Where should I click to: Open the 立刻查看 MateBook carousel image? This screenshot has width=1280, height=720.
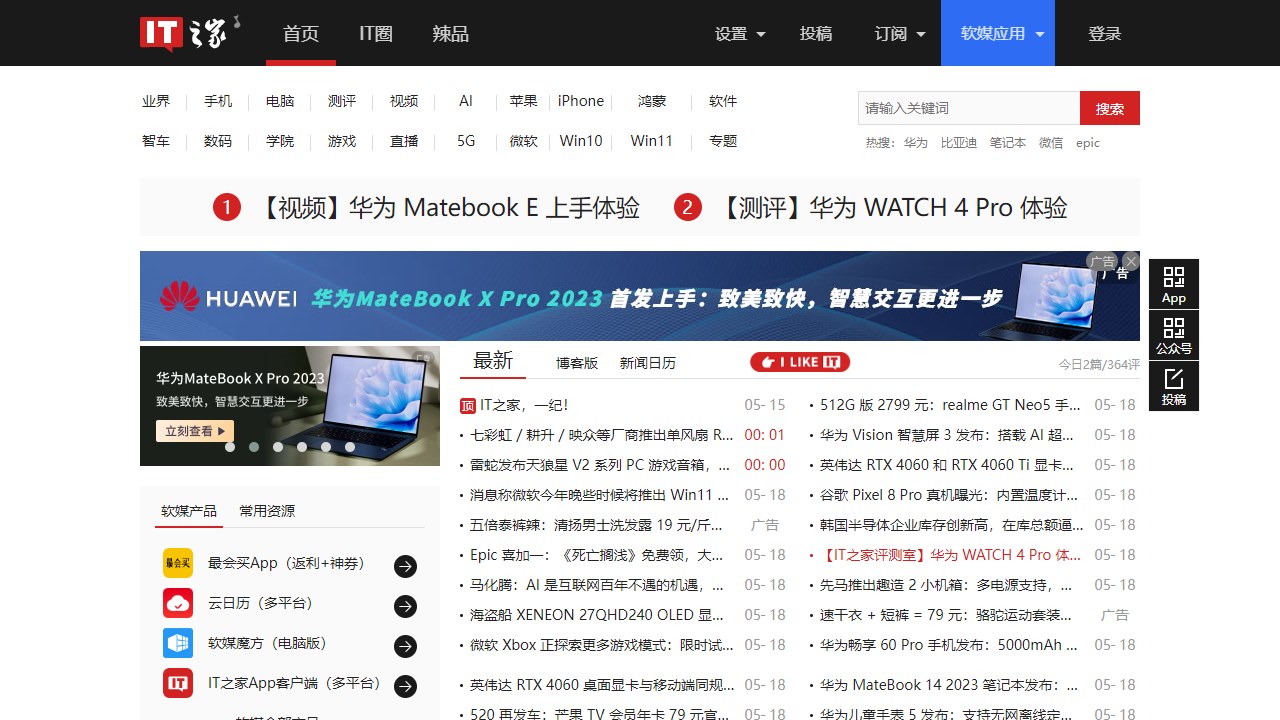pos(195,431)
